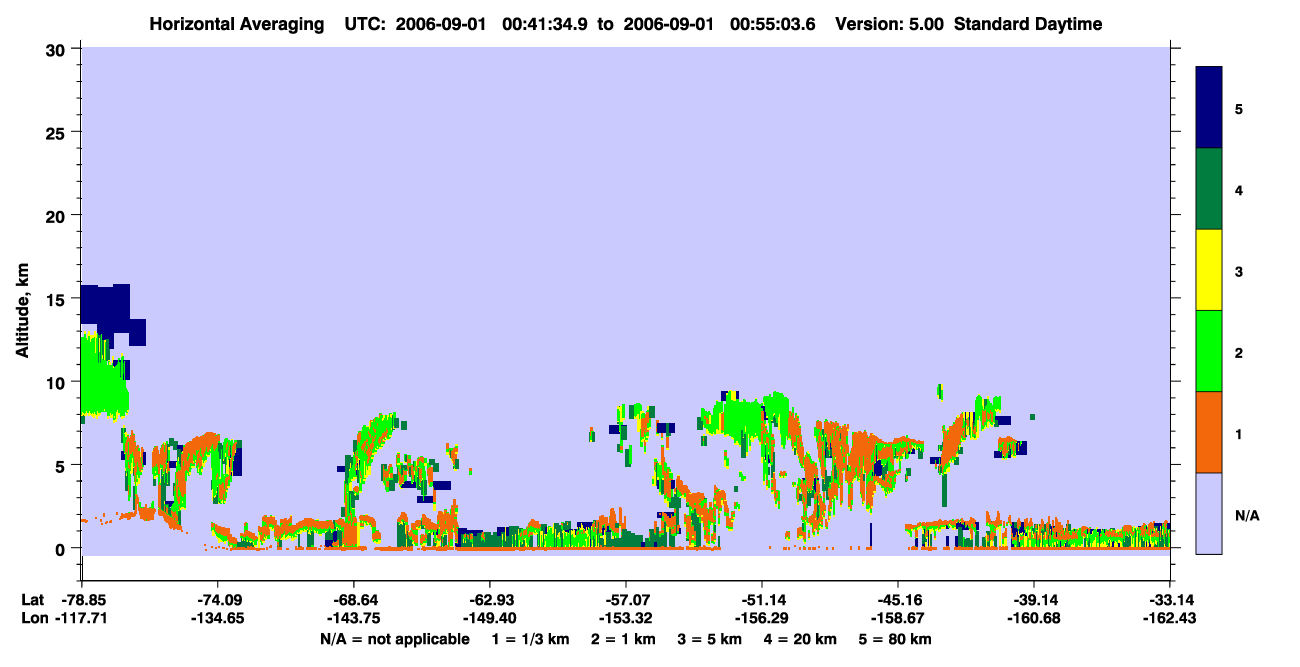Click the '5 = 80 km' legend entry
Viewport: 1300px width, 667px height.
pos(897,639)
